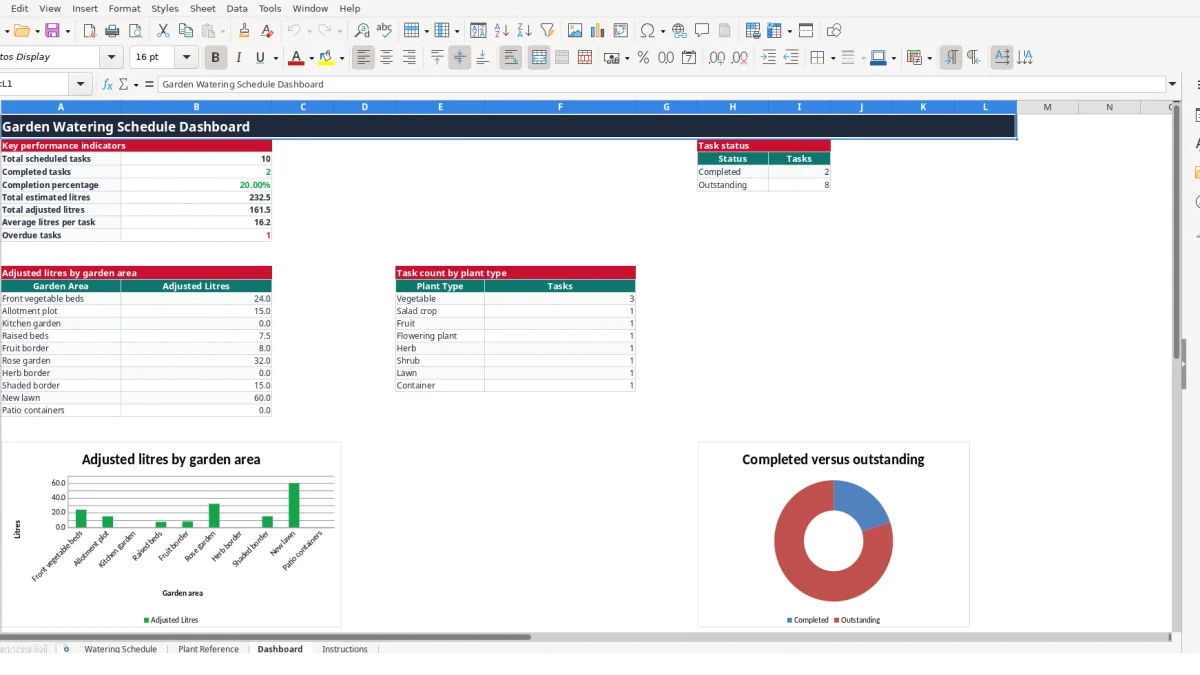Click the Completed versus outstanding donut chart
This screenshot has width=1200, height=675.
tap(833, 540)
